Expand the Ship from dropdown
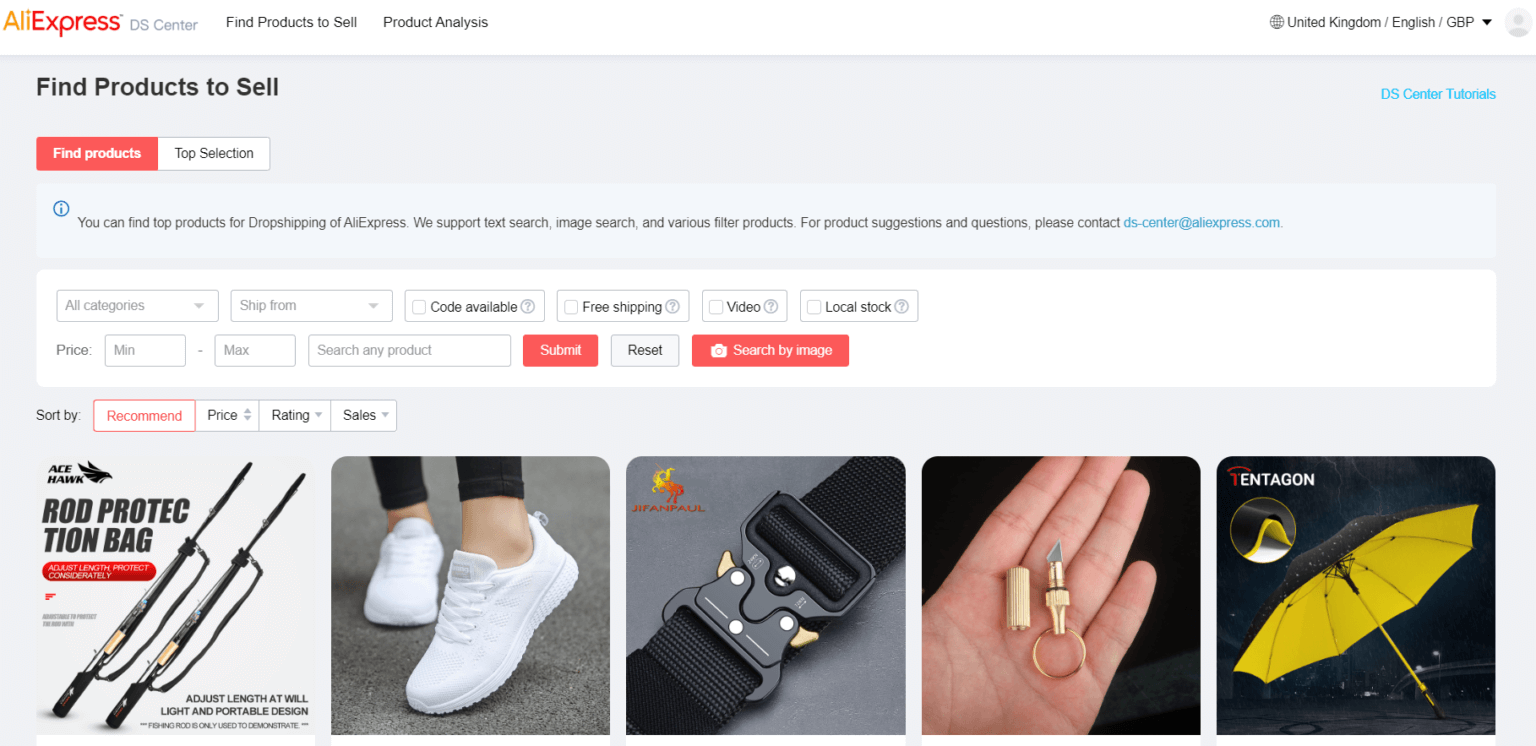This screenshot has width=1536, height=746. [311, 306]
